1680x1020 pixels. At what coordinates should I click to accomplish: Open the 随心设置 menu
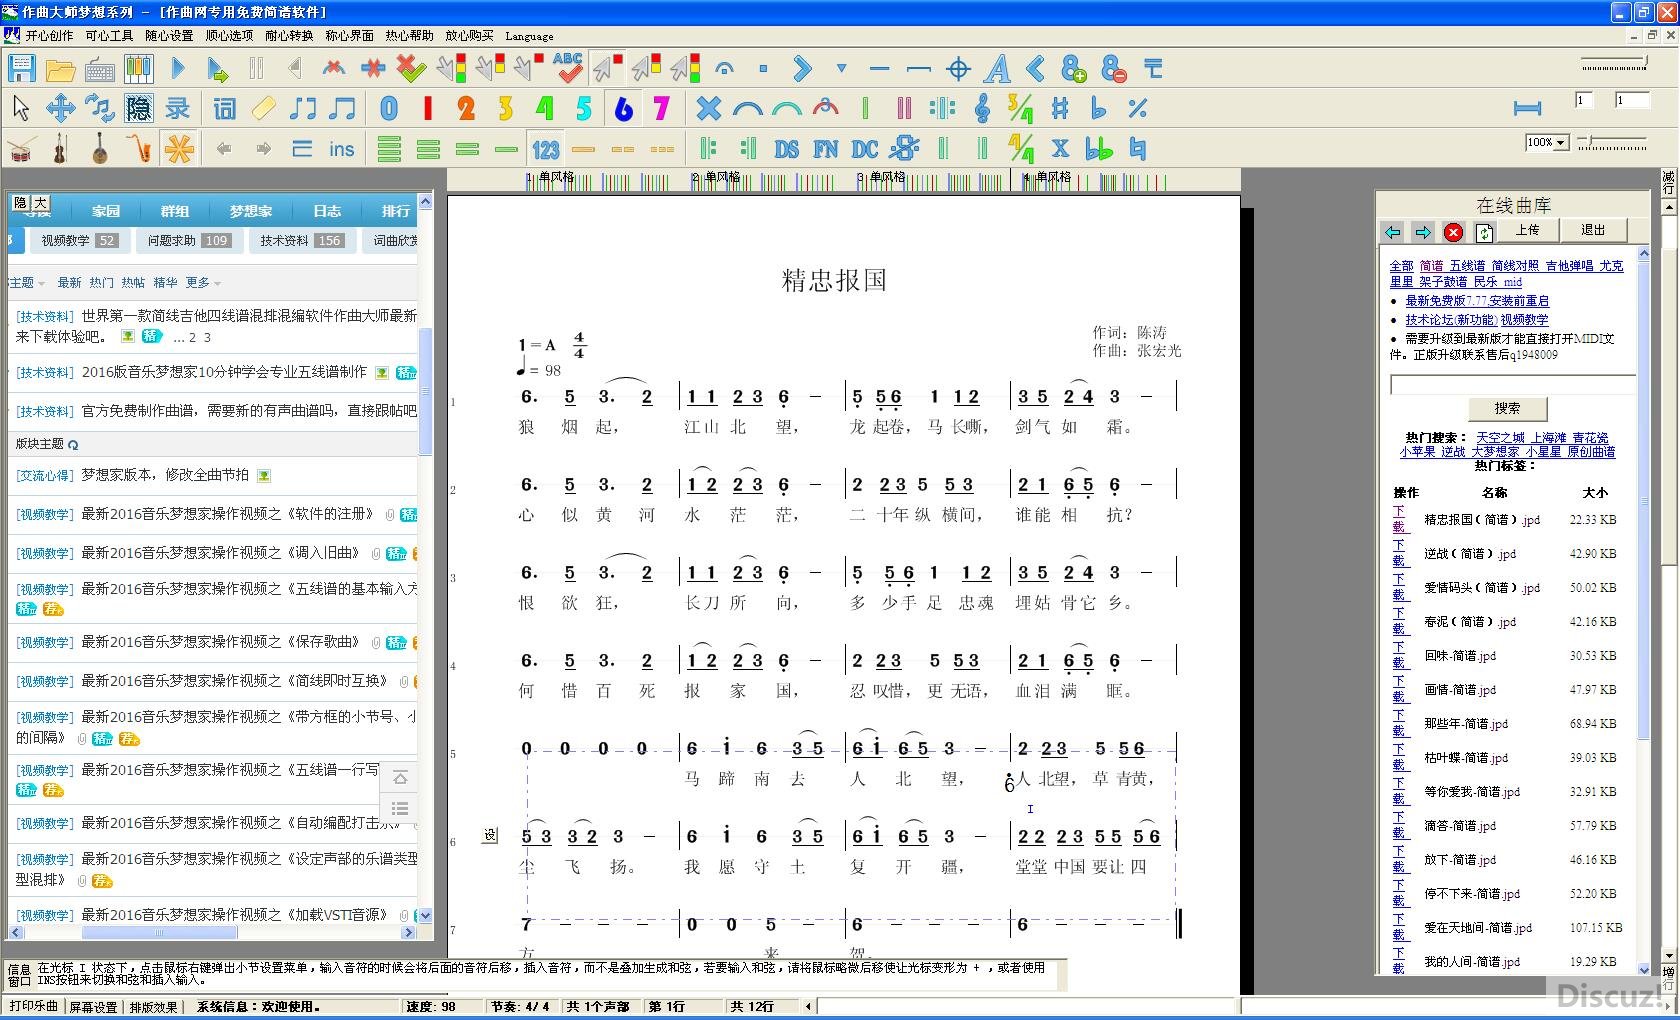coord(169,35)
